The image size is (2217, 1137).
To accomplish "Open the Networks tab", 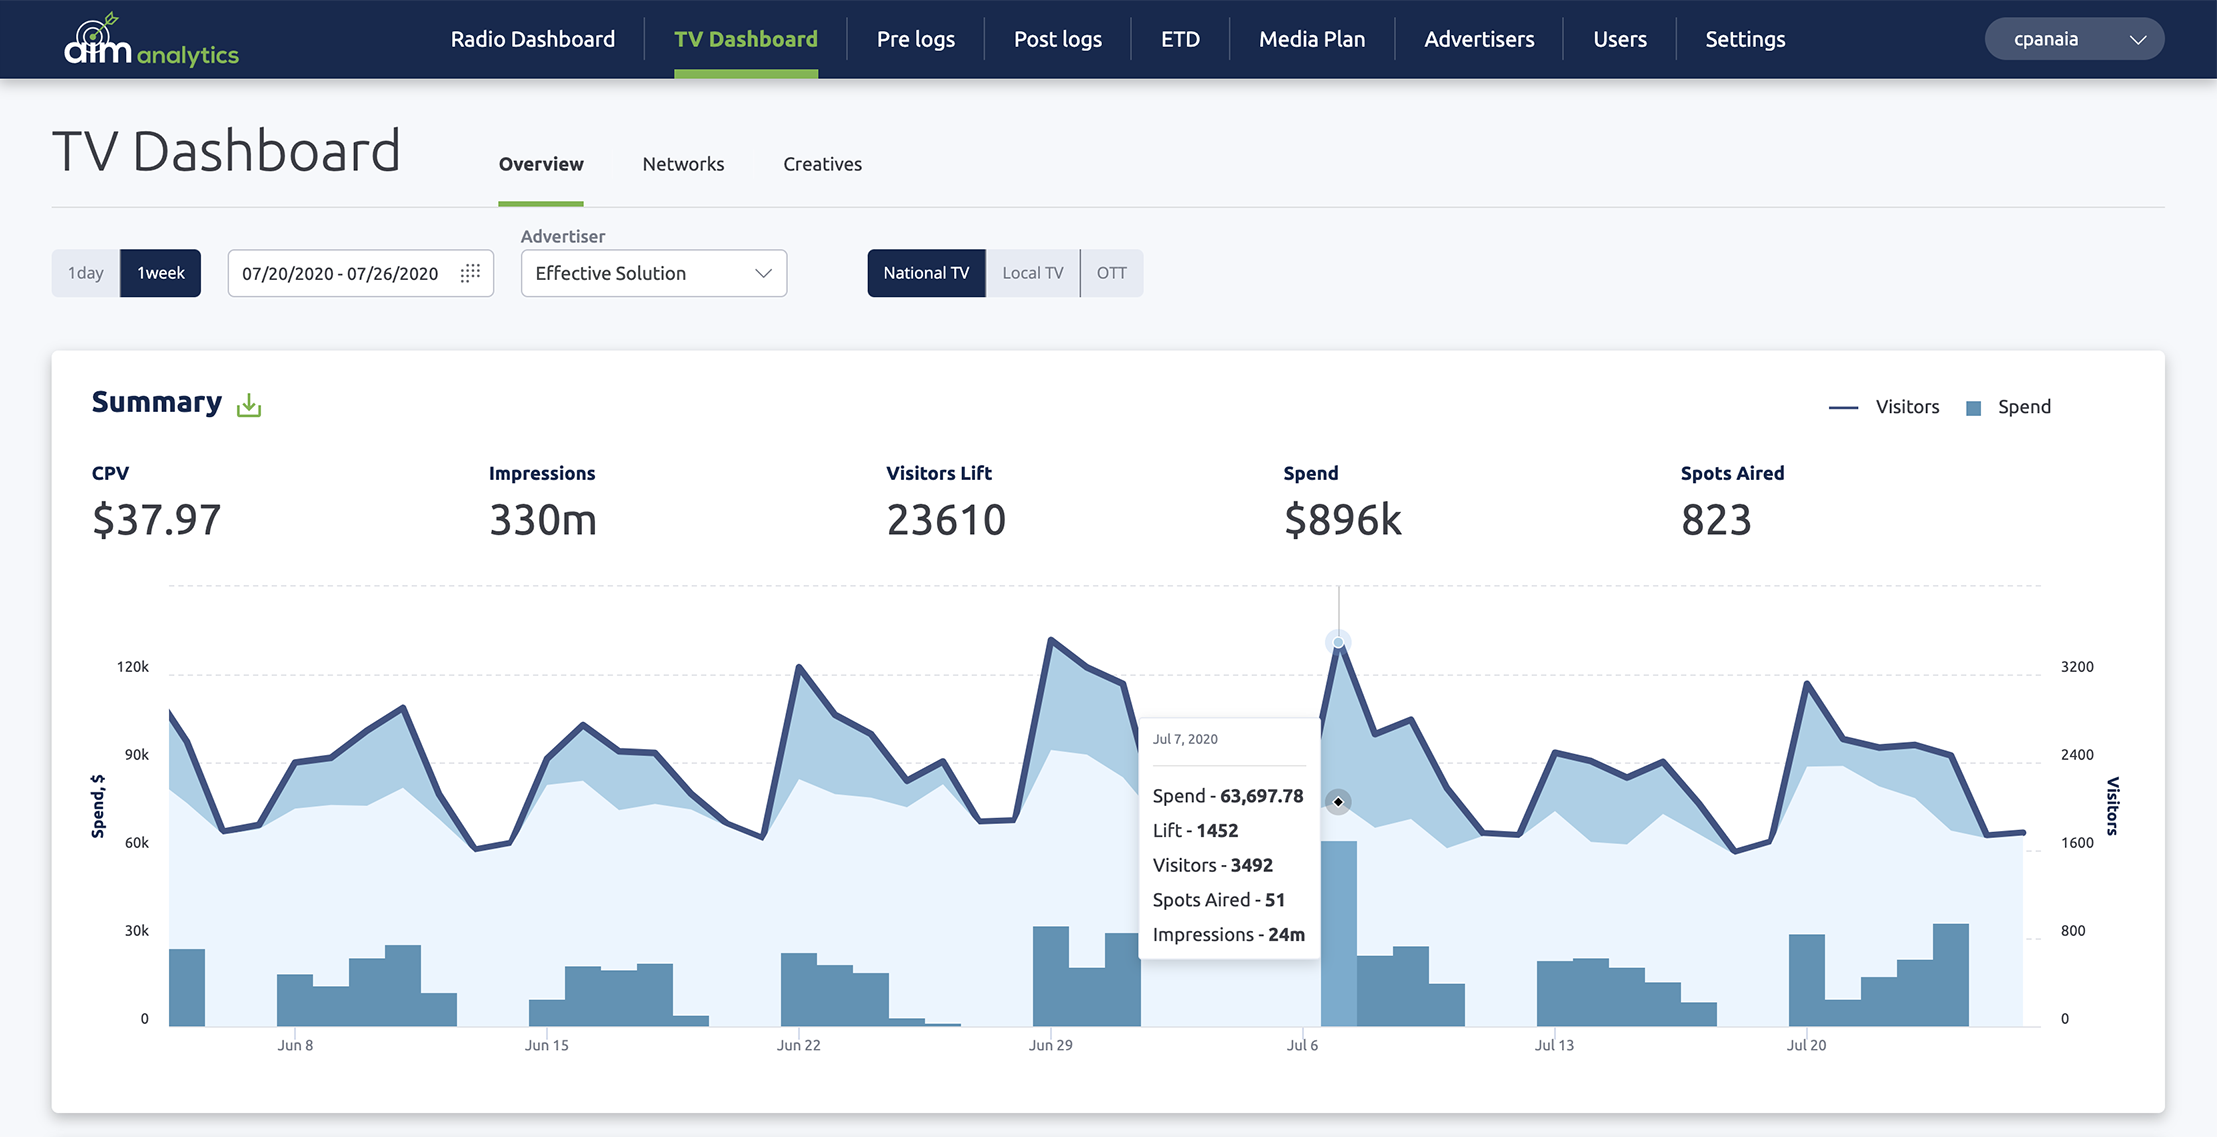I will coord(683,164).
